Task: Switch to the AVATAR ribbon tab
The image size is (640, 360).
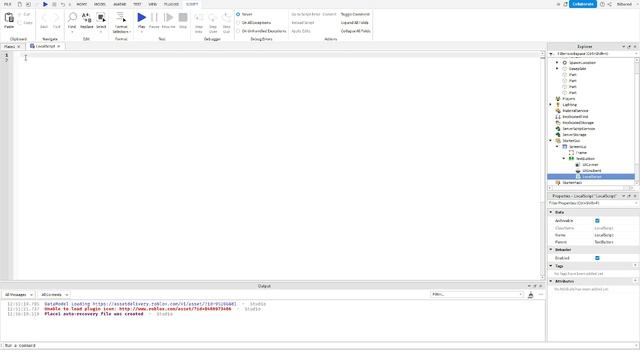Action: [x=120, y=4]
